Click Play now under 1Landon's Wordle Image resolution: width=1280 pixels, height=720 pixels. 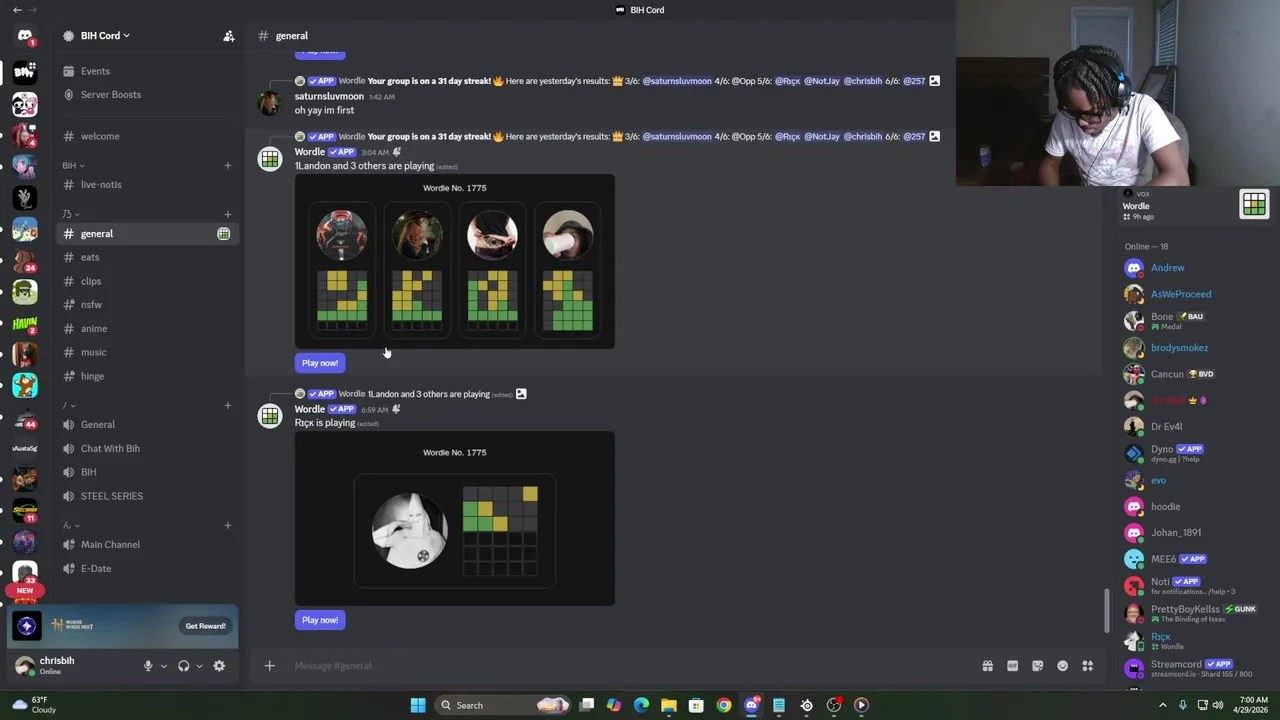320,363
